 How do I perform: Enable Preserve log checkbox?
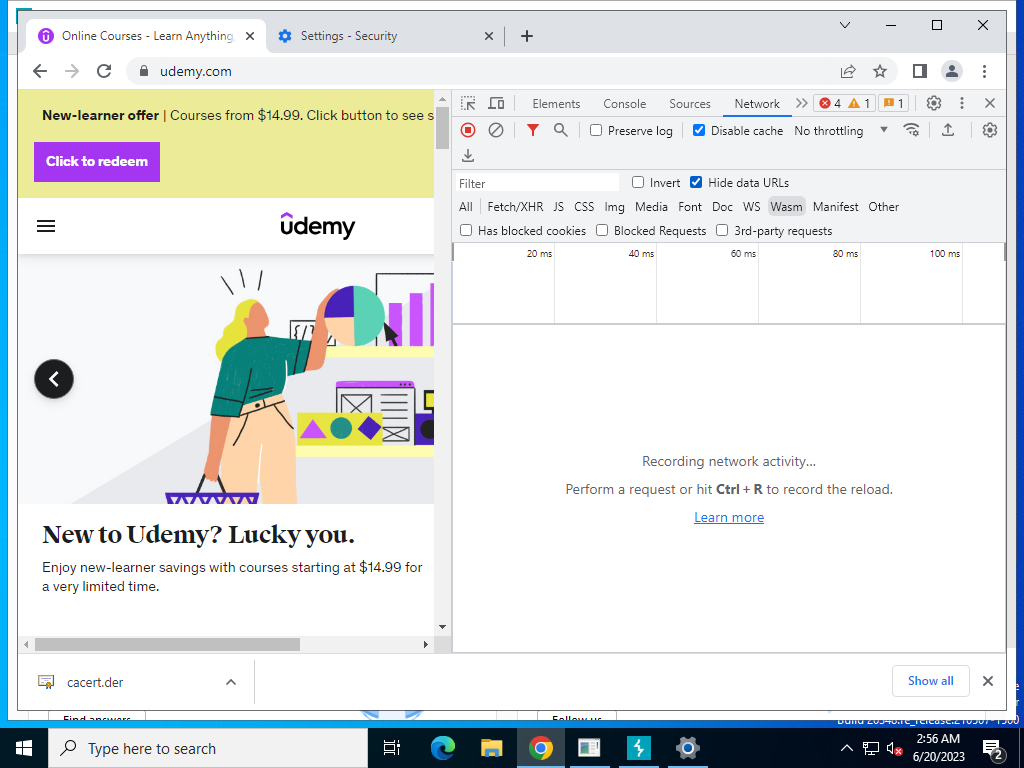596,130
